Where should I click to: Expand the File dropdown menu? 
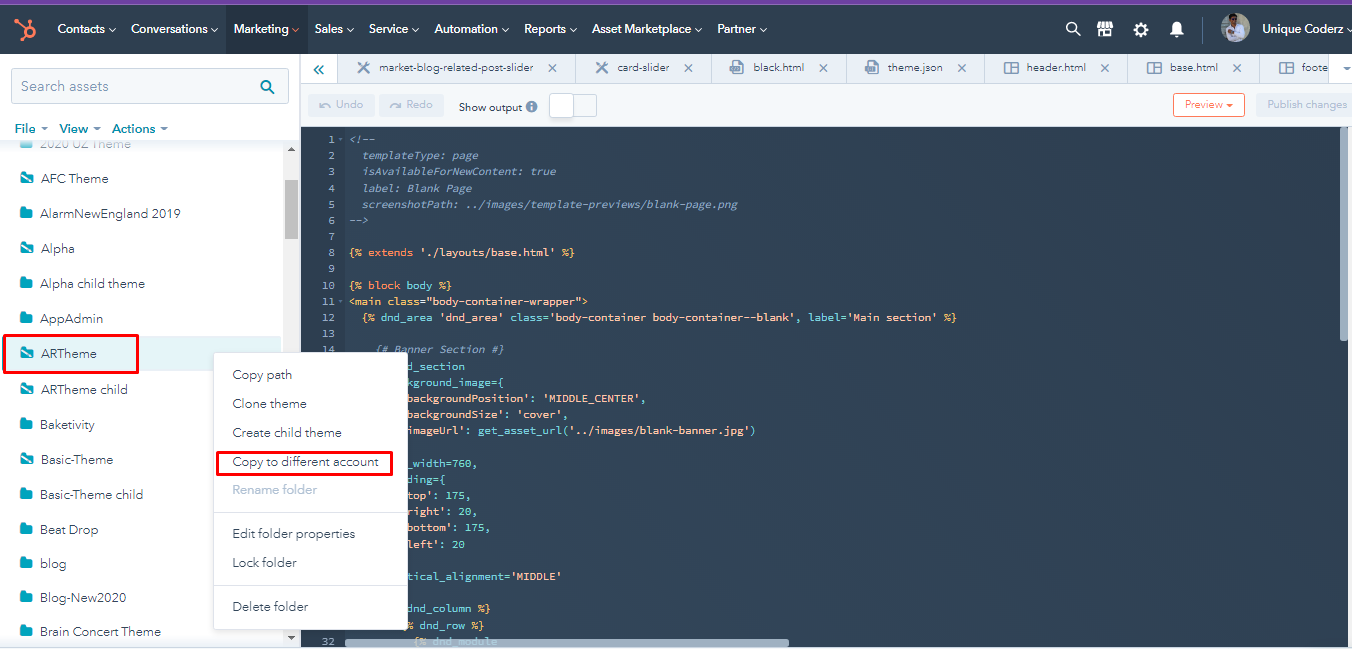(x=30, y=129)
